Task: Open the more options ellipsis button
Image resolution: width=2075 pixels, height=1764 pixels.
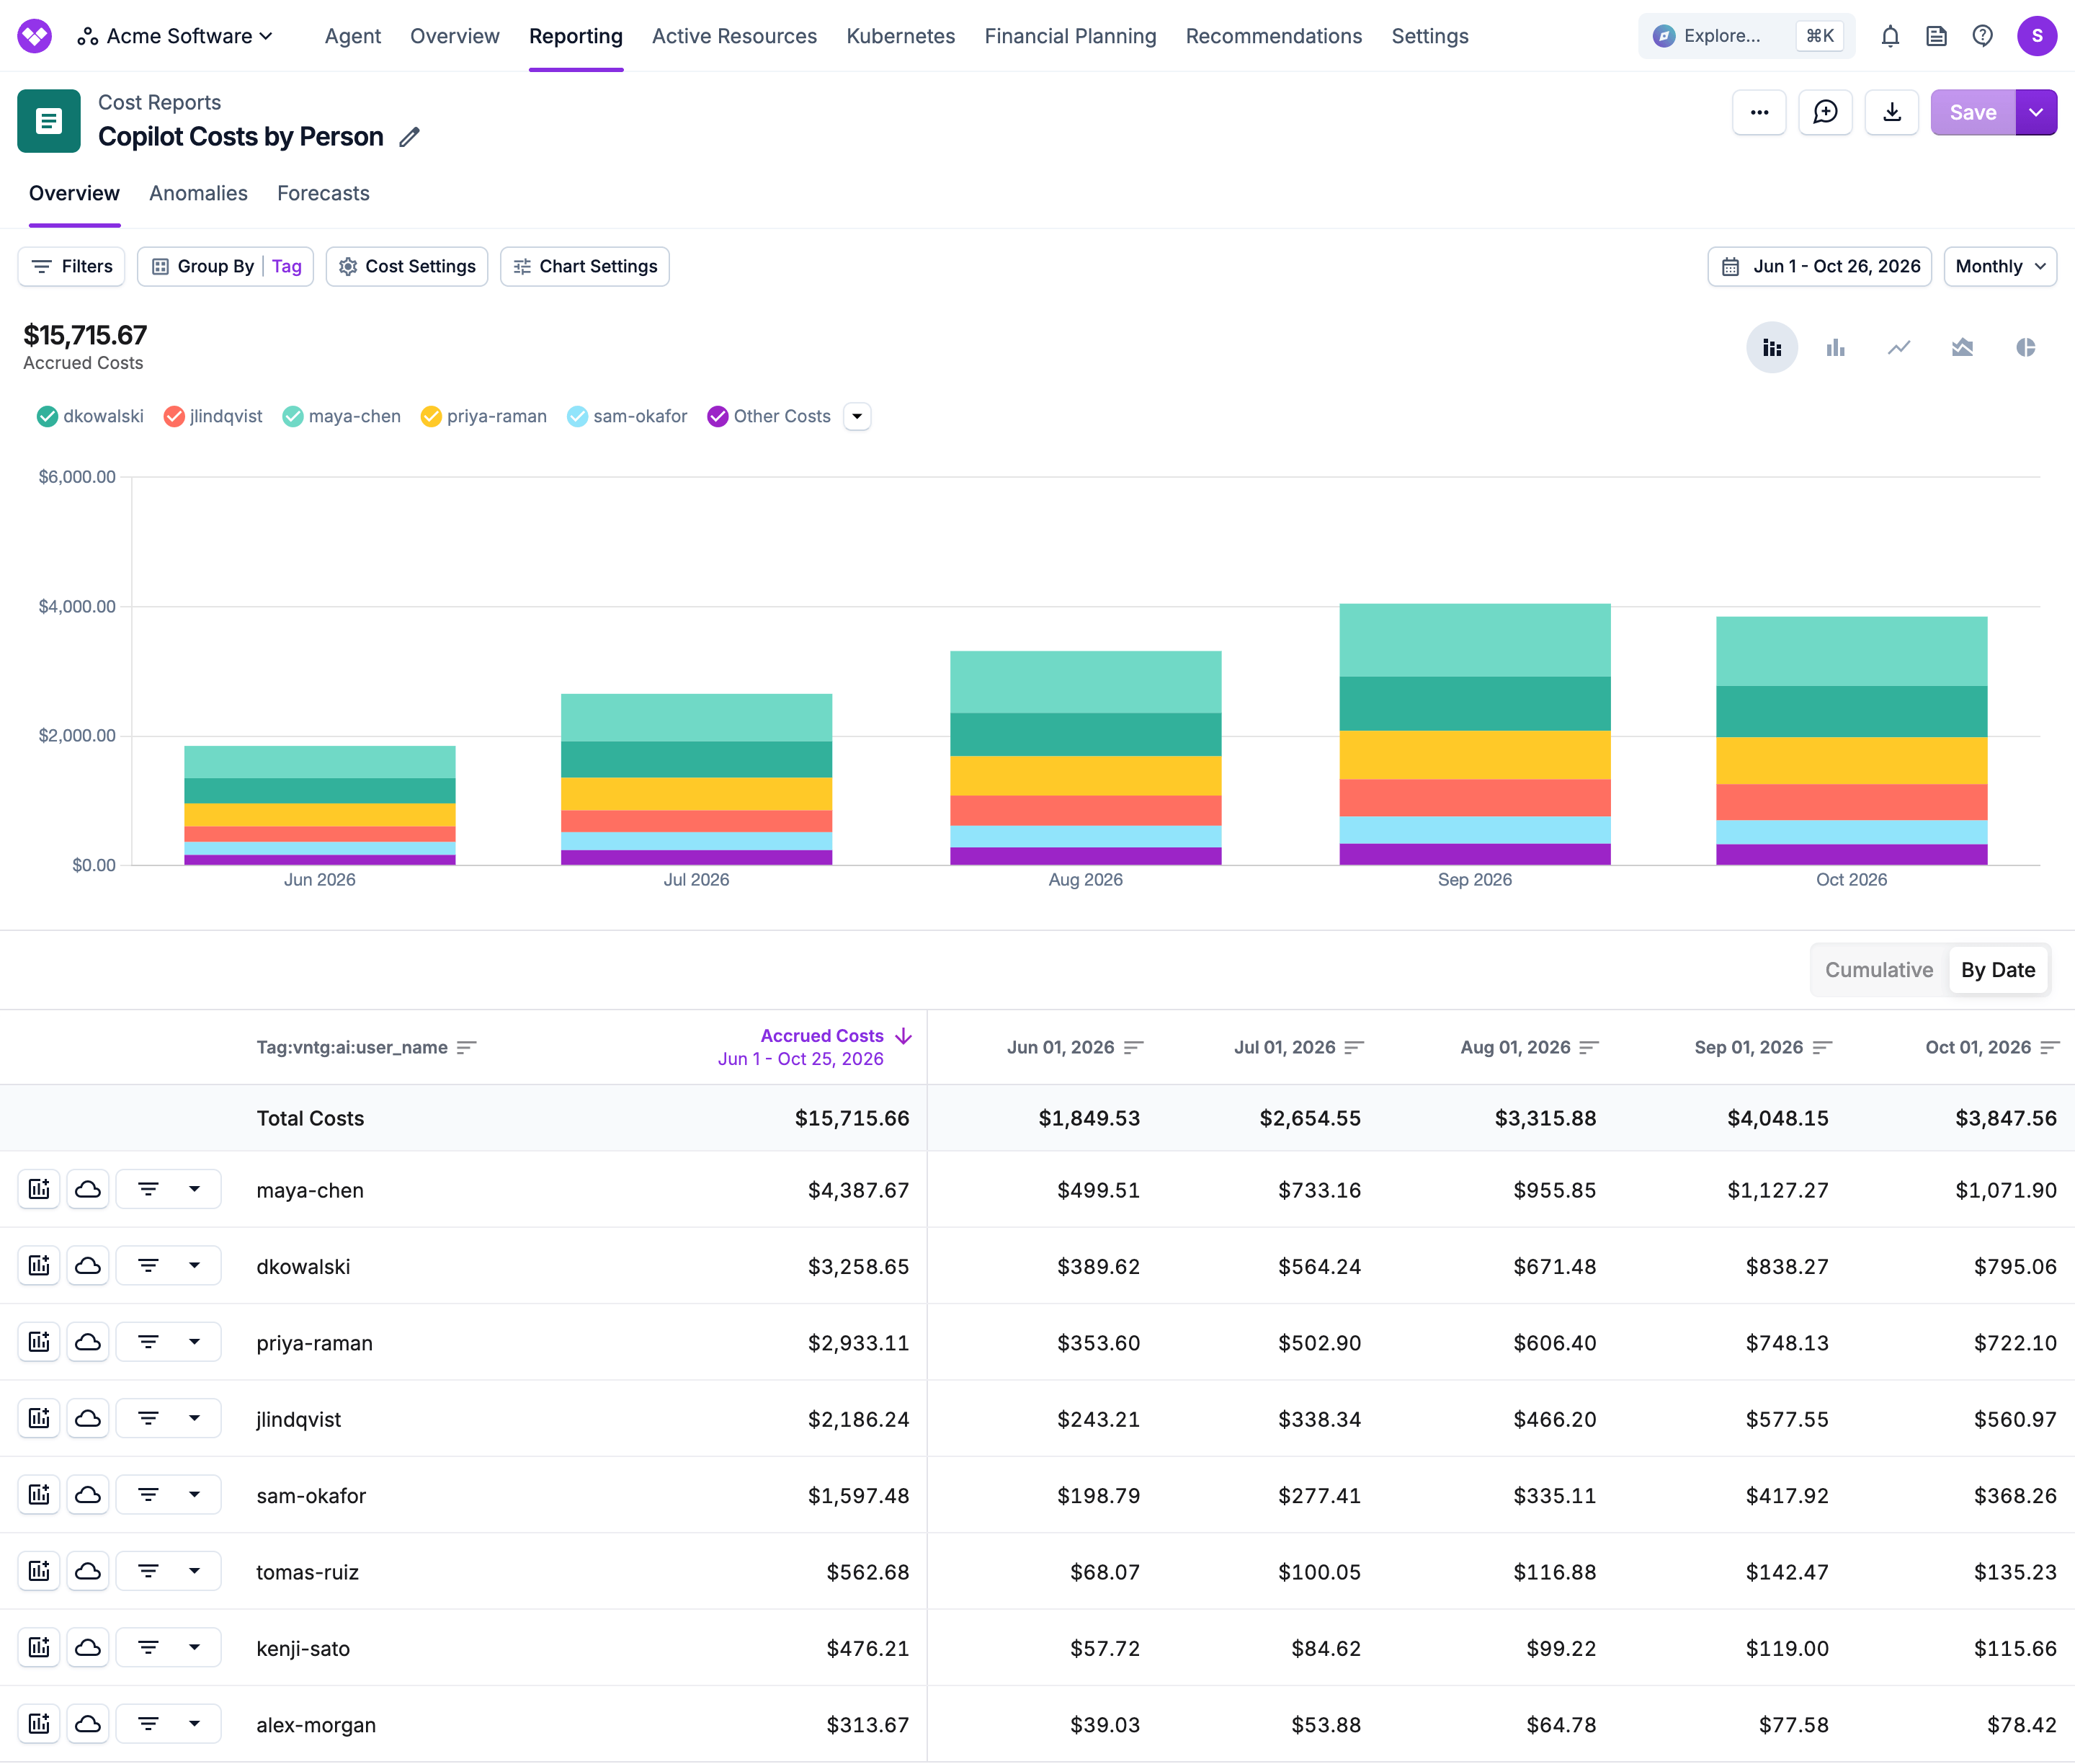Action: coord(1759,112)
